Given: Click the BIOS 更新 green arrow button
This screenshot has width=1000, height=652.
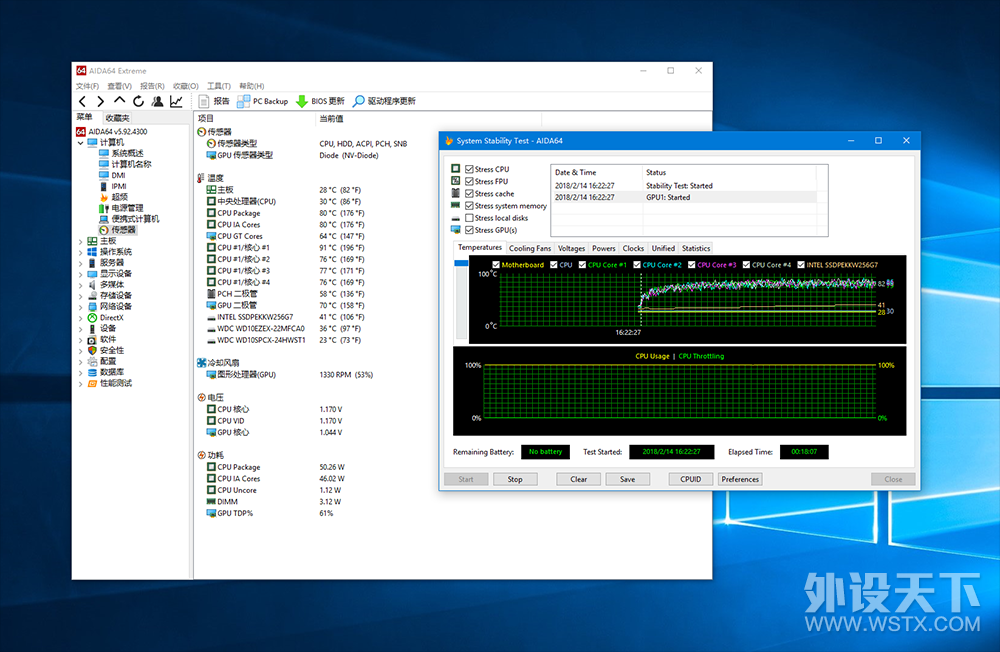Looking at the screenshot, I should coord(320,101).
